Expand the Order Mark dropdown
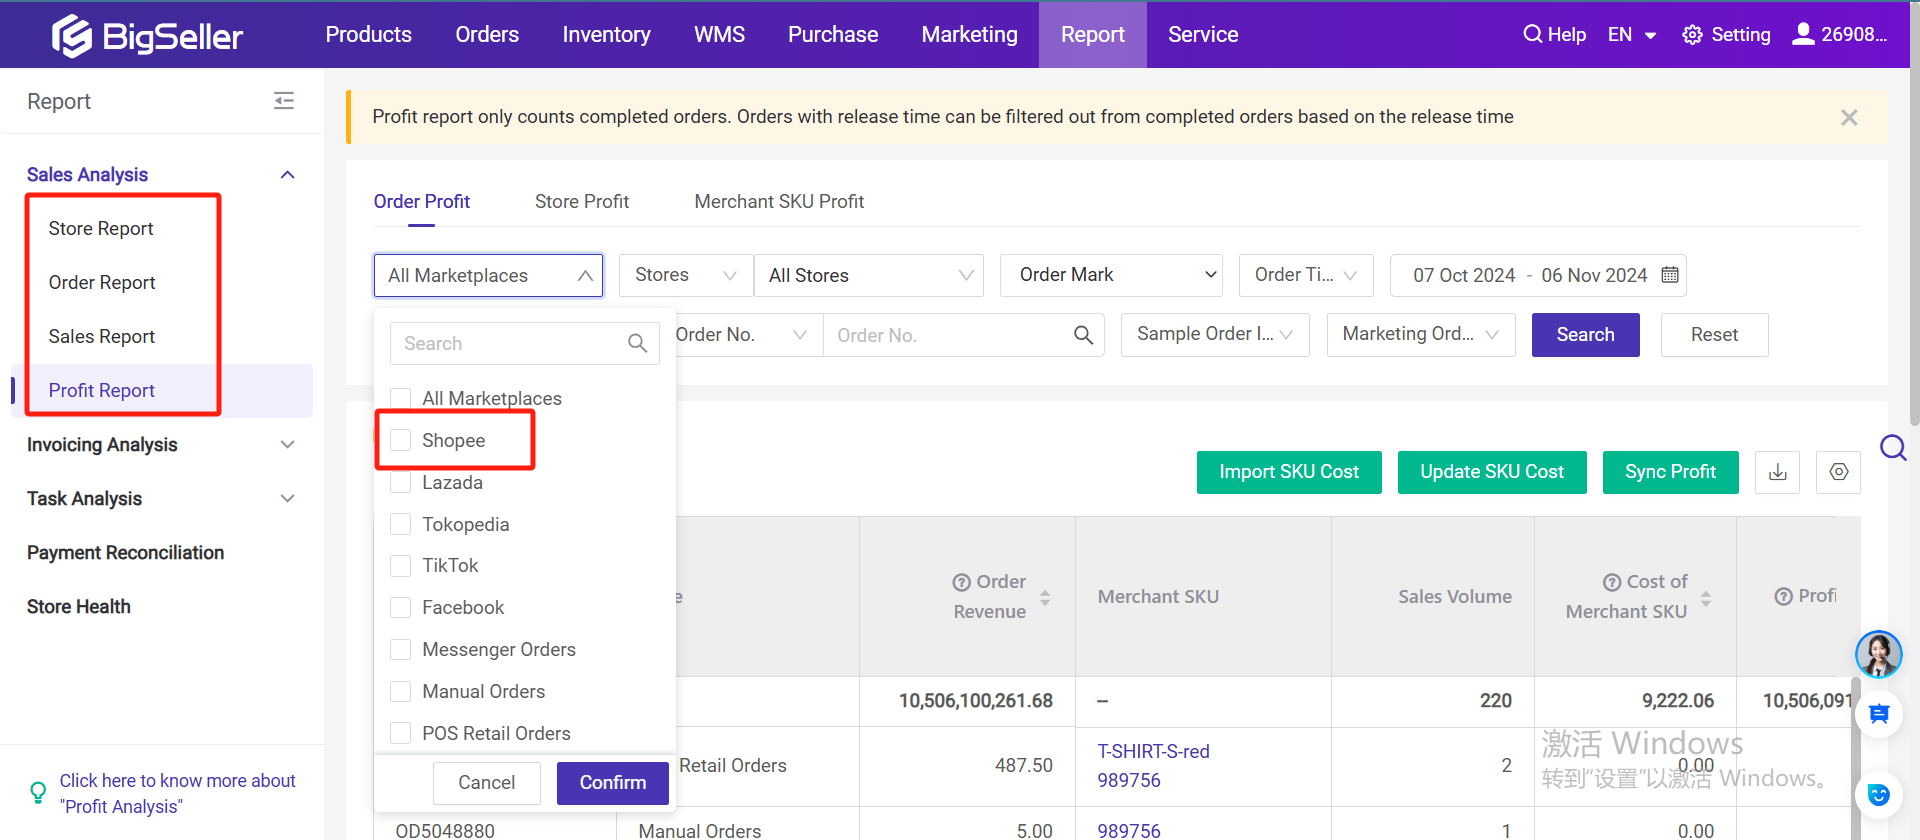Image resolution: width=1920 pixels, height=840 pixels. (1112, 275)
